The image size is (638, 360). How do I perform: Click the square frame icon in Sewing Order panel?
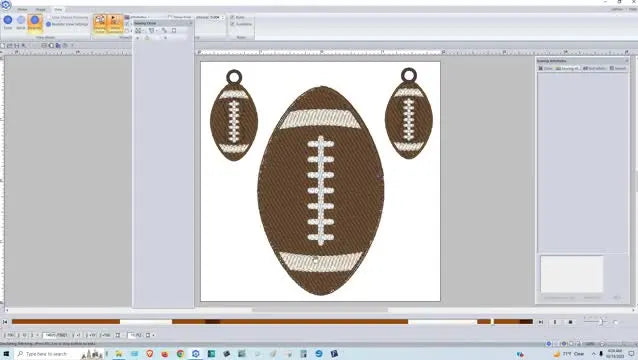coord(174,31)
